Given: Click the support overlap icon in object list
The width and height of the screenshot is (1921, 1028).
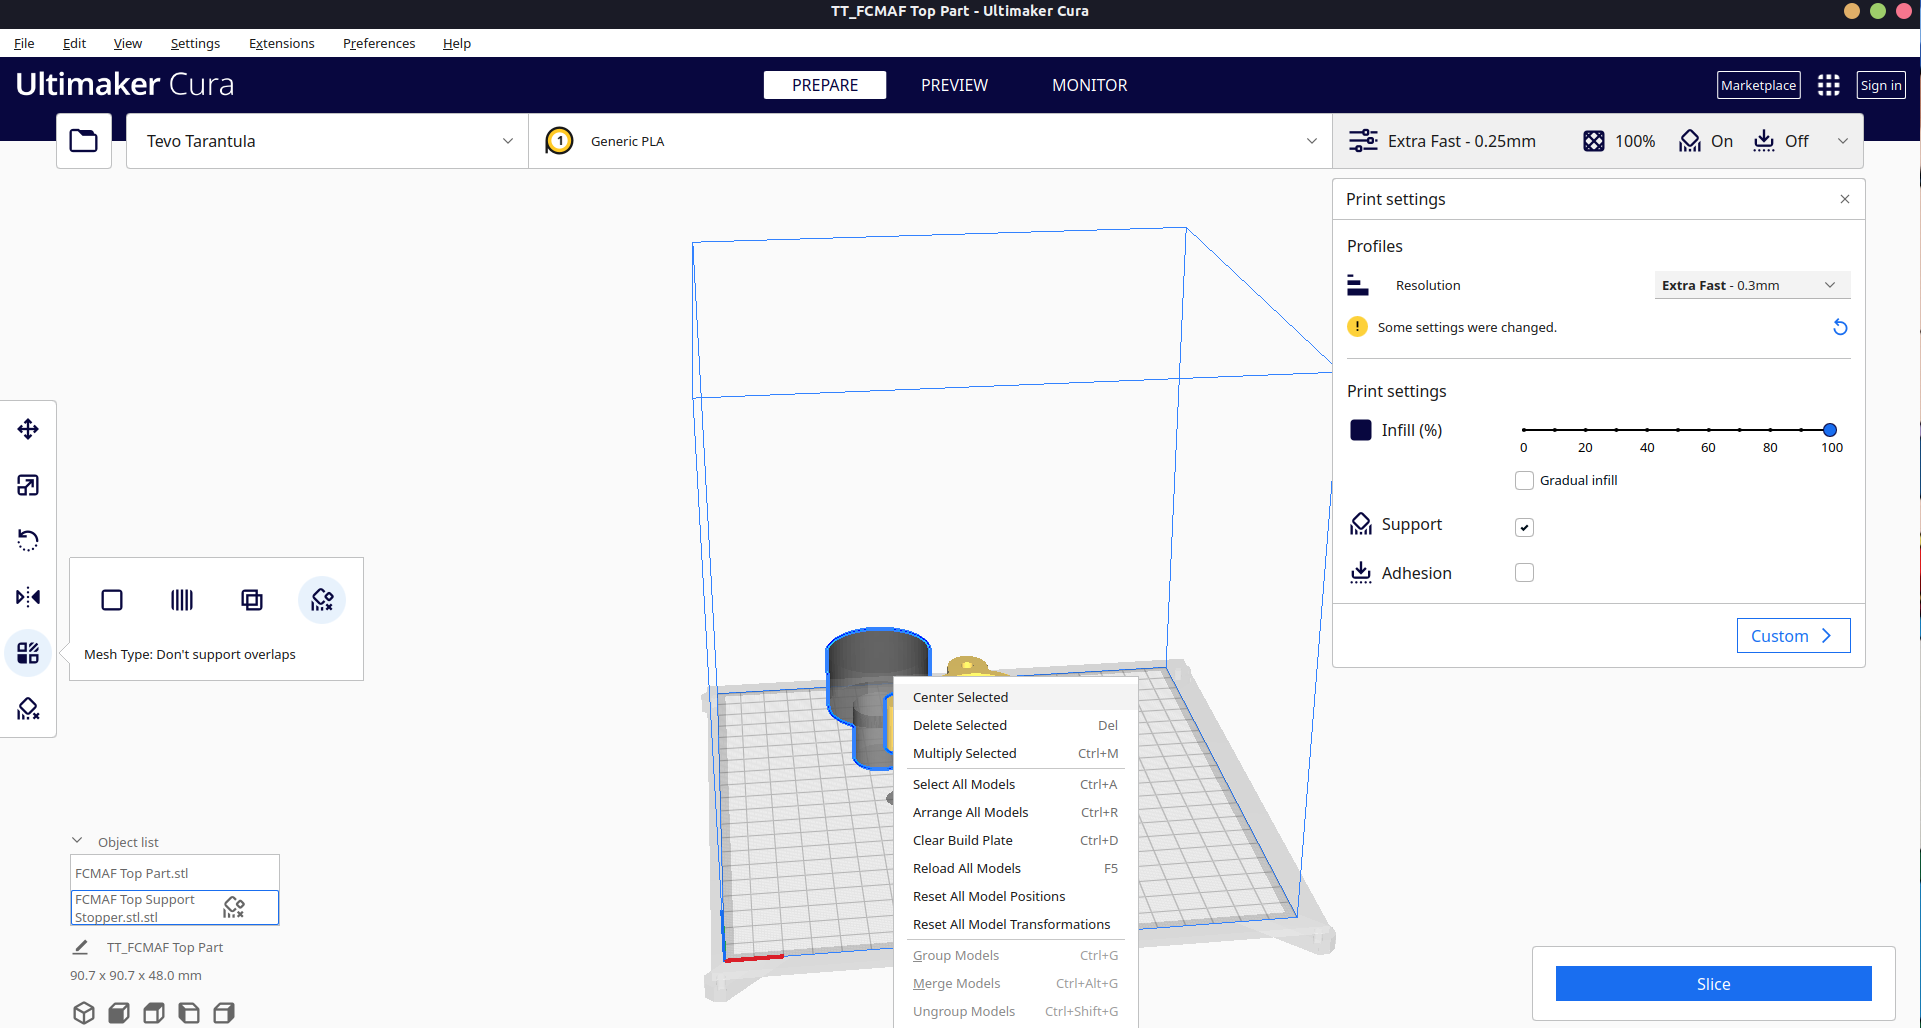Looking at the screenshot, I should coord(234,907).
